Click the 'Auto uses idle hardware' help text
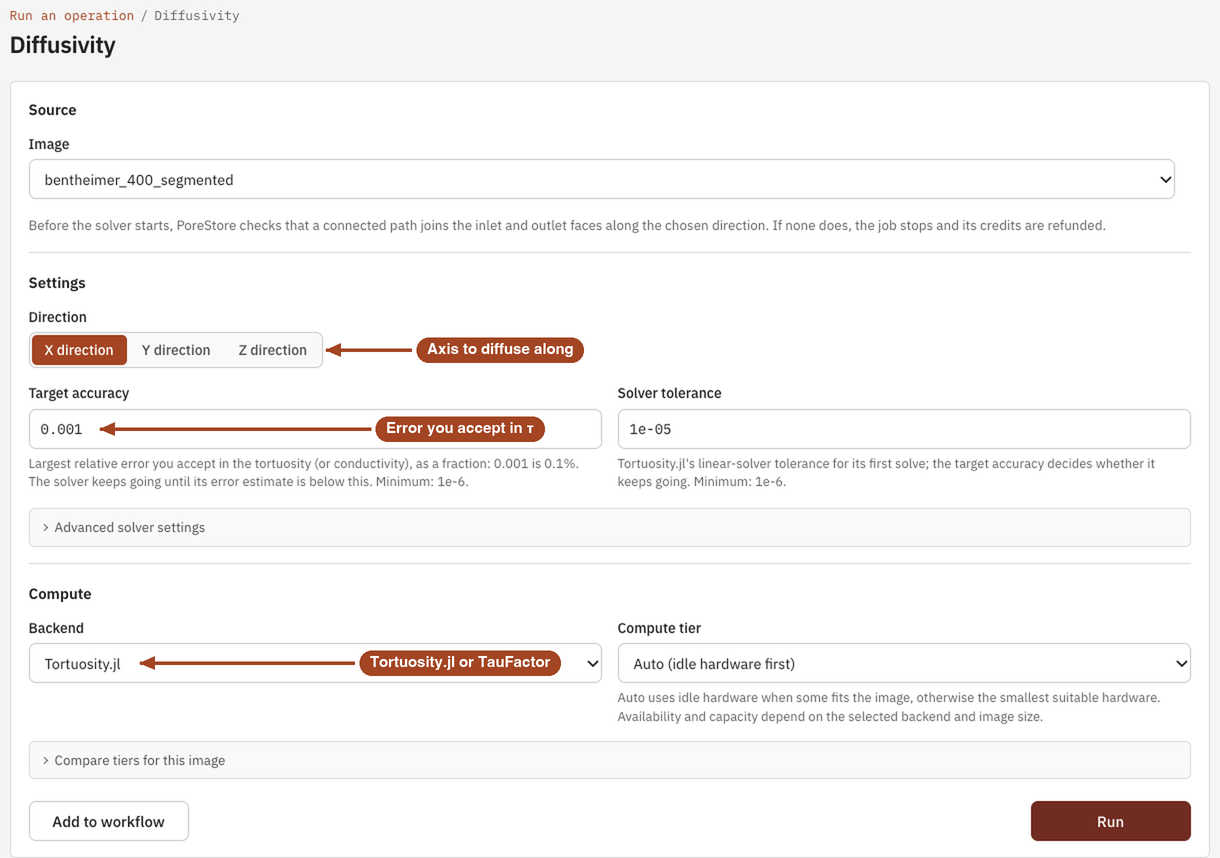The width and height of the screenshot is (1220, 858). 889,707
